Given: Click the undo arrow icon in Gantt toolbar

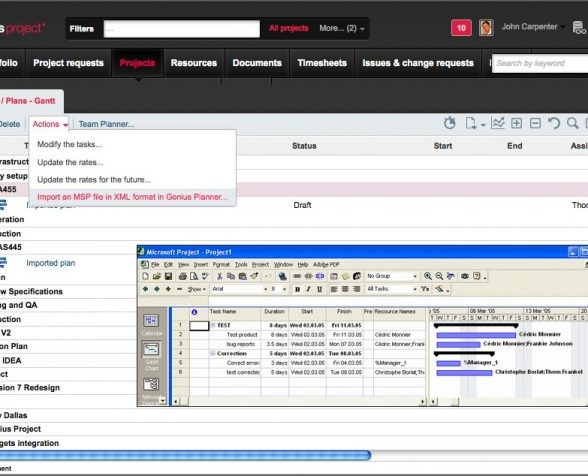Looking at the screenshot, I should (x=554, y=123).
